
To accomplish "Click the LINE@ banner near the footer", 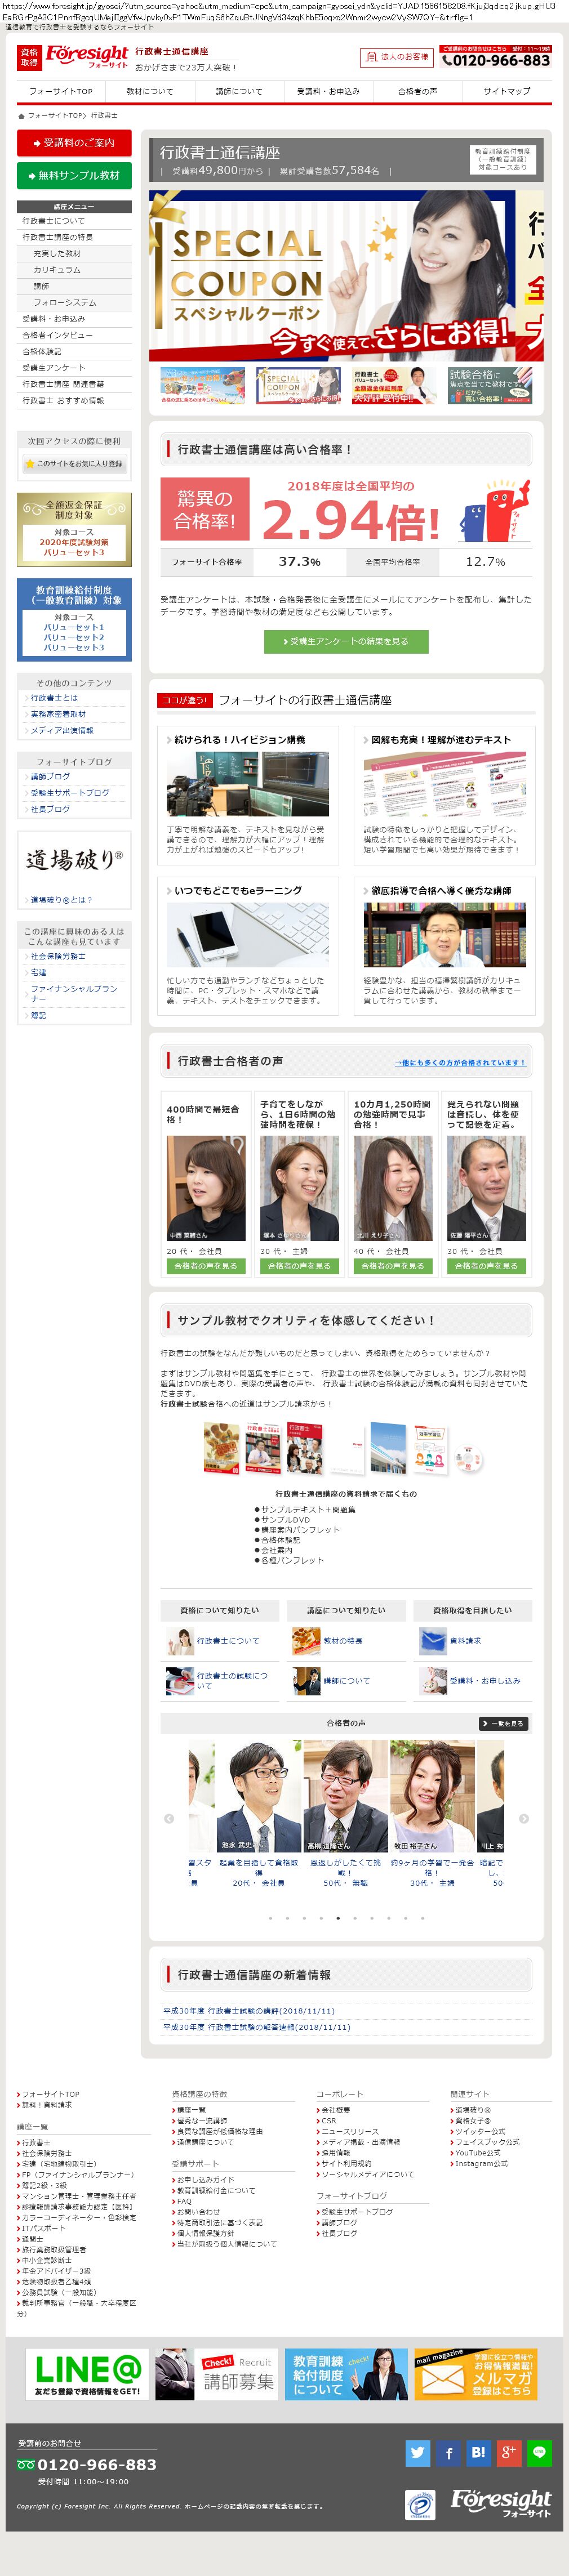I will 87,2374.
